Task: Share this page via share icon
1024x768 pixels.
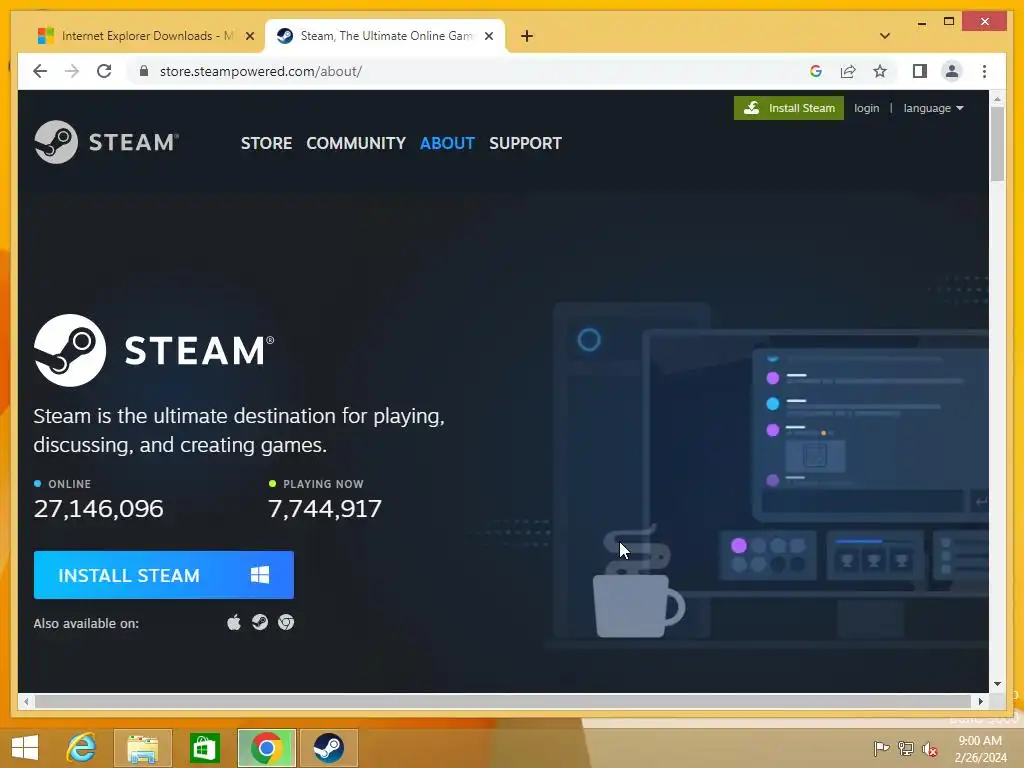Action: (848, 71)
